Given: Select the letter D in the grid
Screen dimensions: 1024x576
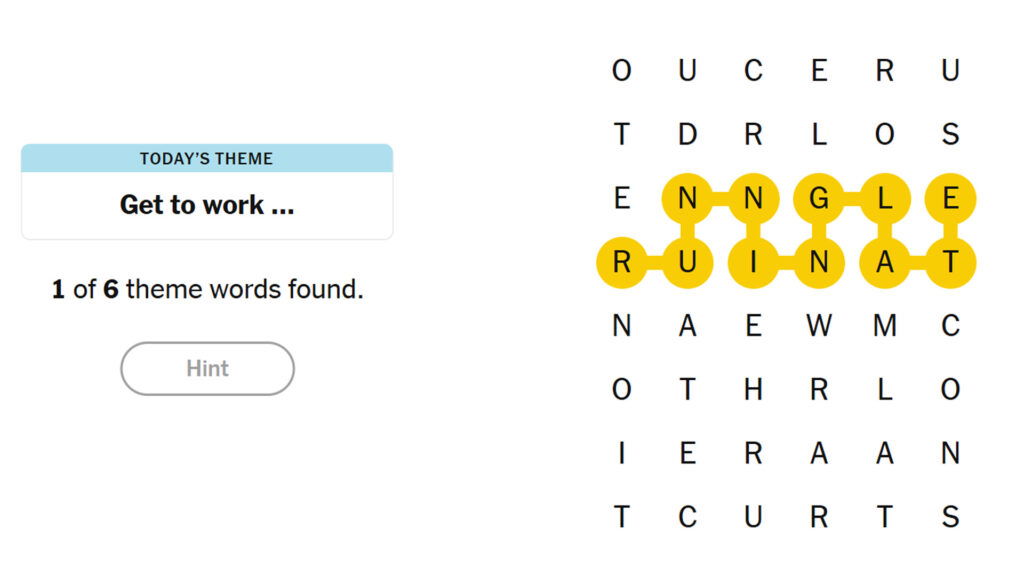Looking at the screenshot, I should 687,134.
